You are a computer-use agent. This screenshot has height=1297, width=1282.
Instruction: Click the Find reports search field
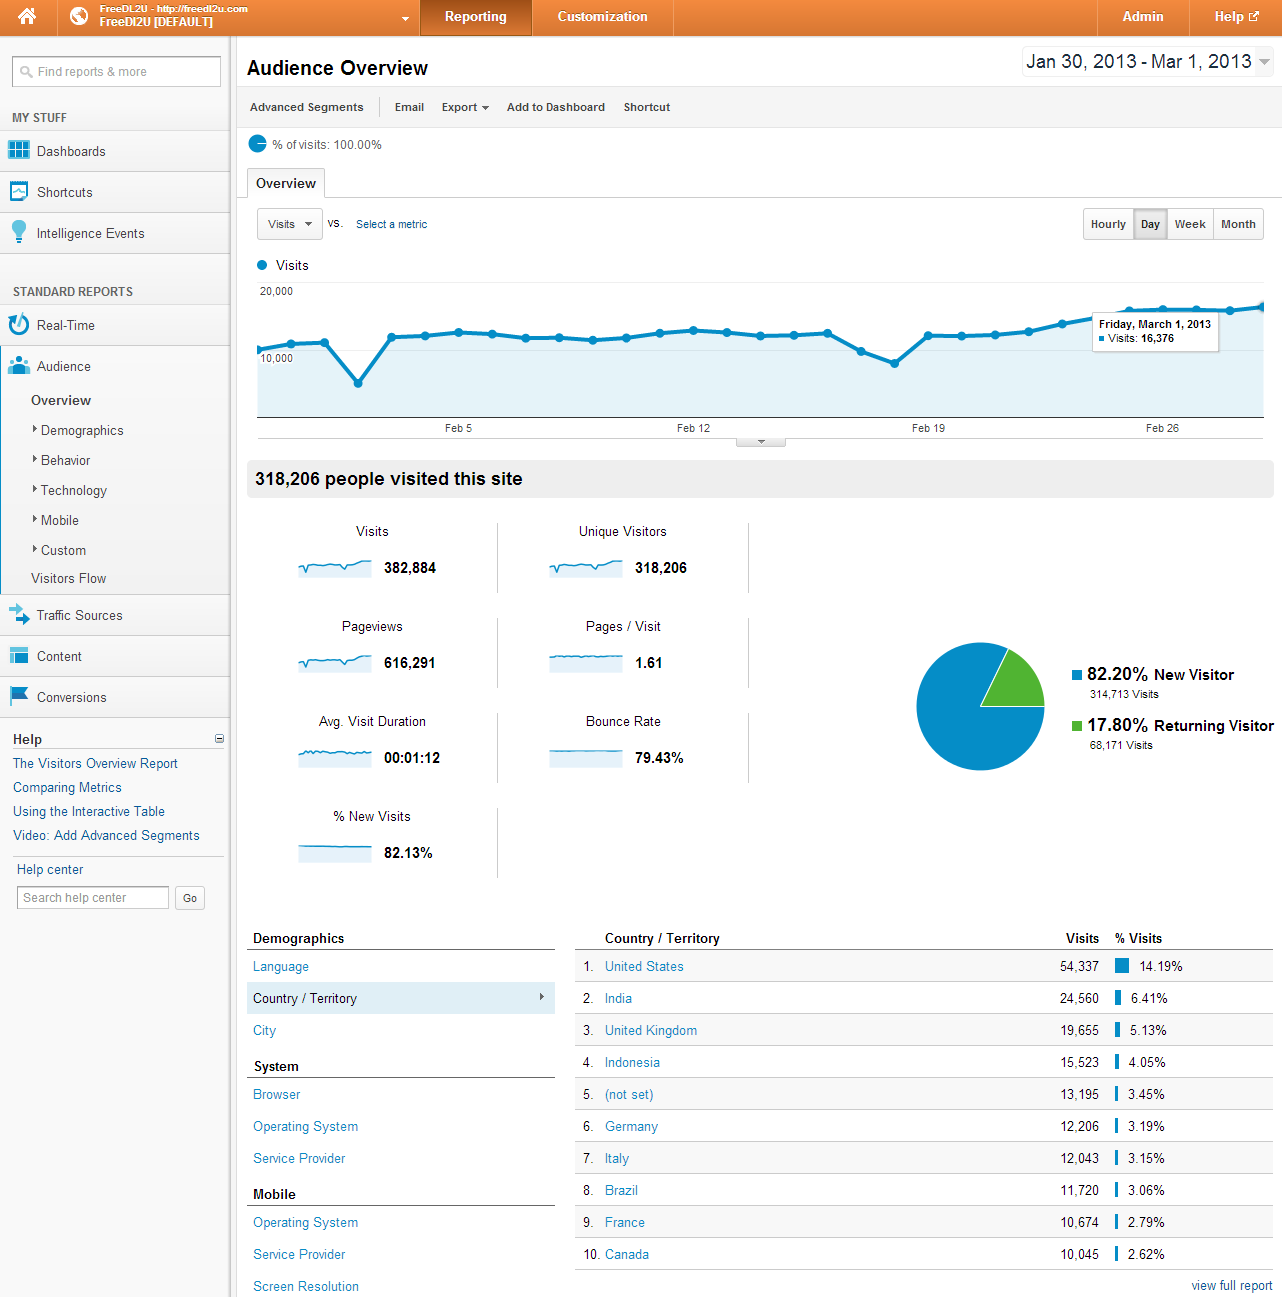(x=116, y=72)
